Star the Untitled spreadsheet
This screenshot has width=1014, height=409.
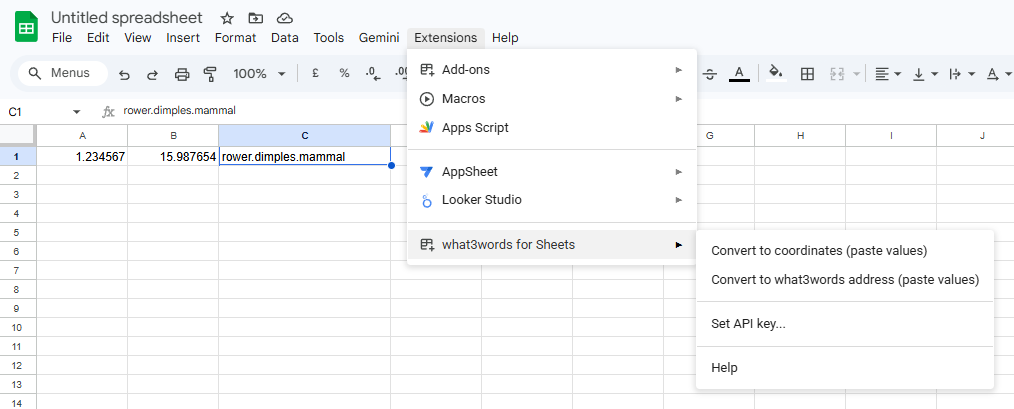[x=227, y=18]
